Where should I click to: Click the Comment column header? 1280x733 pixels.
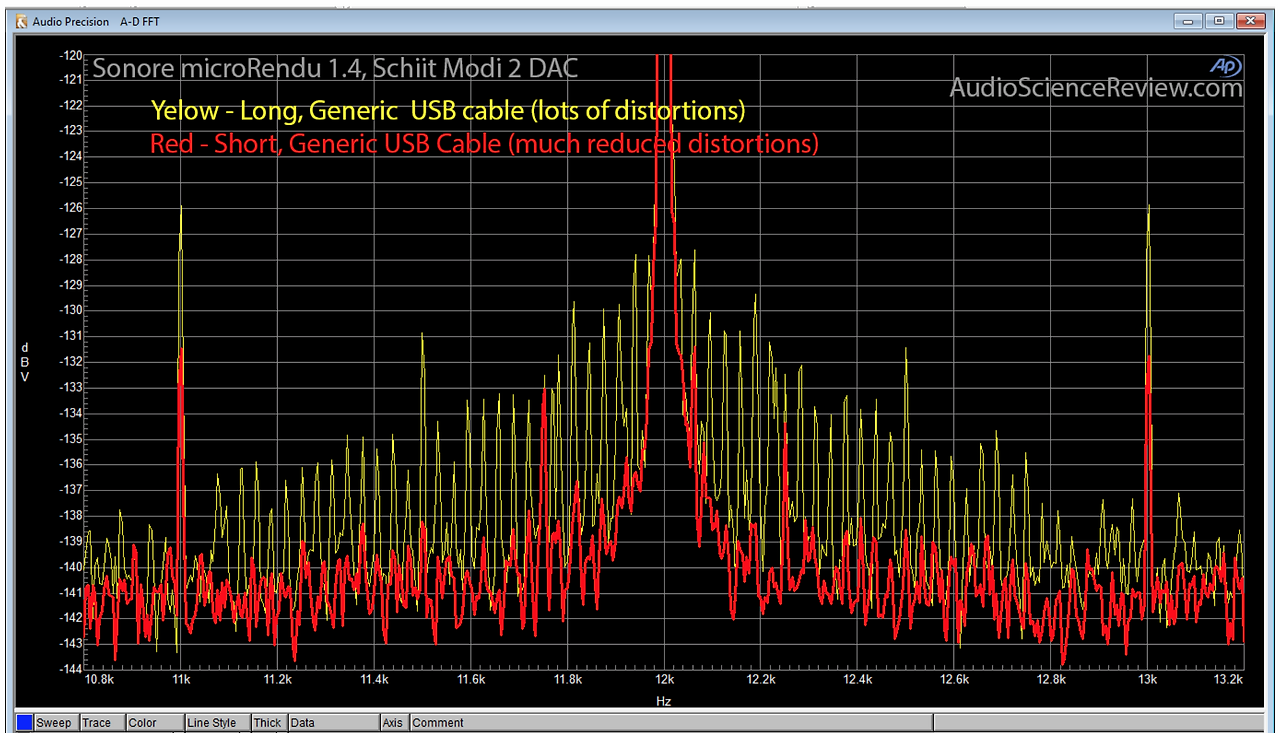tap(670, 722)
